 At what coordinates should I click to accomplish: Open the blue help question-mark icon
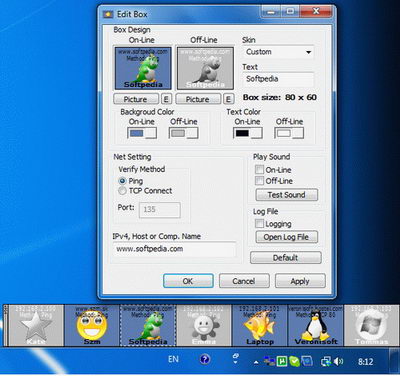(205, 359)
